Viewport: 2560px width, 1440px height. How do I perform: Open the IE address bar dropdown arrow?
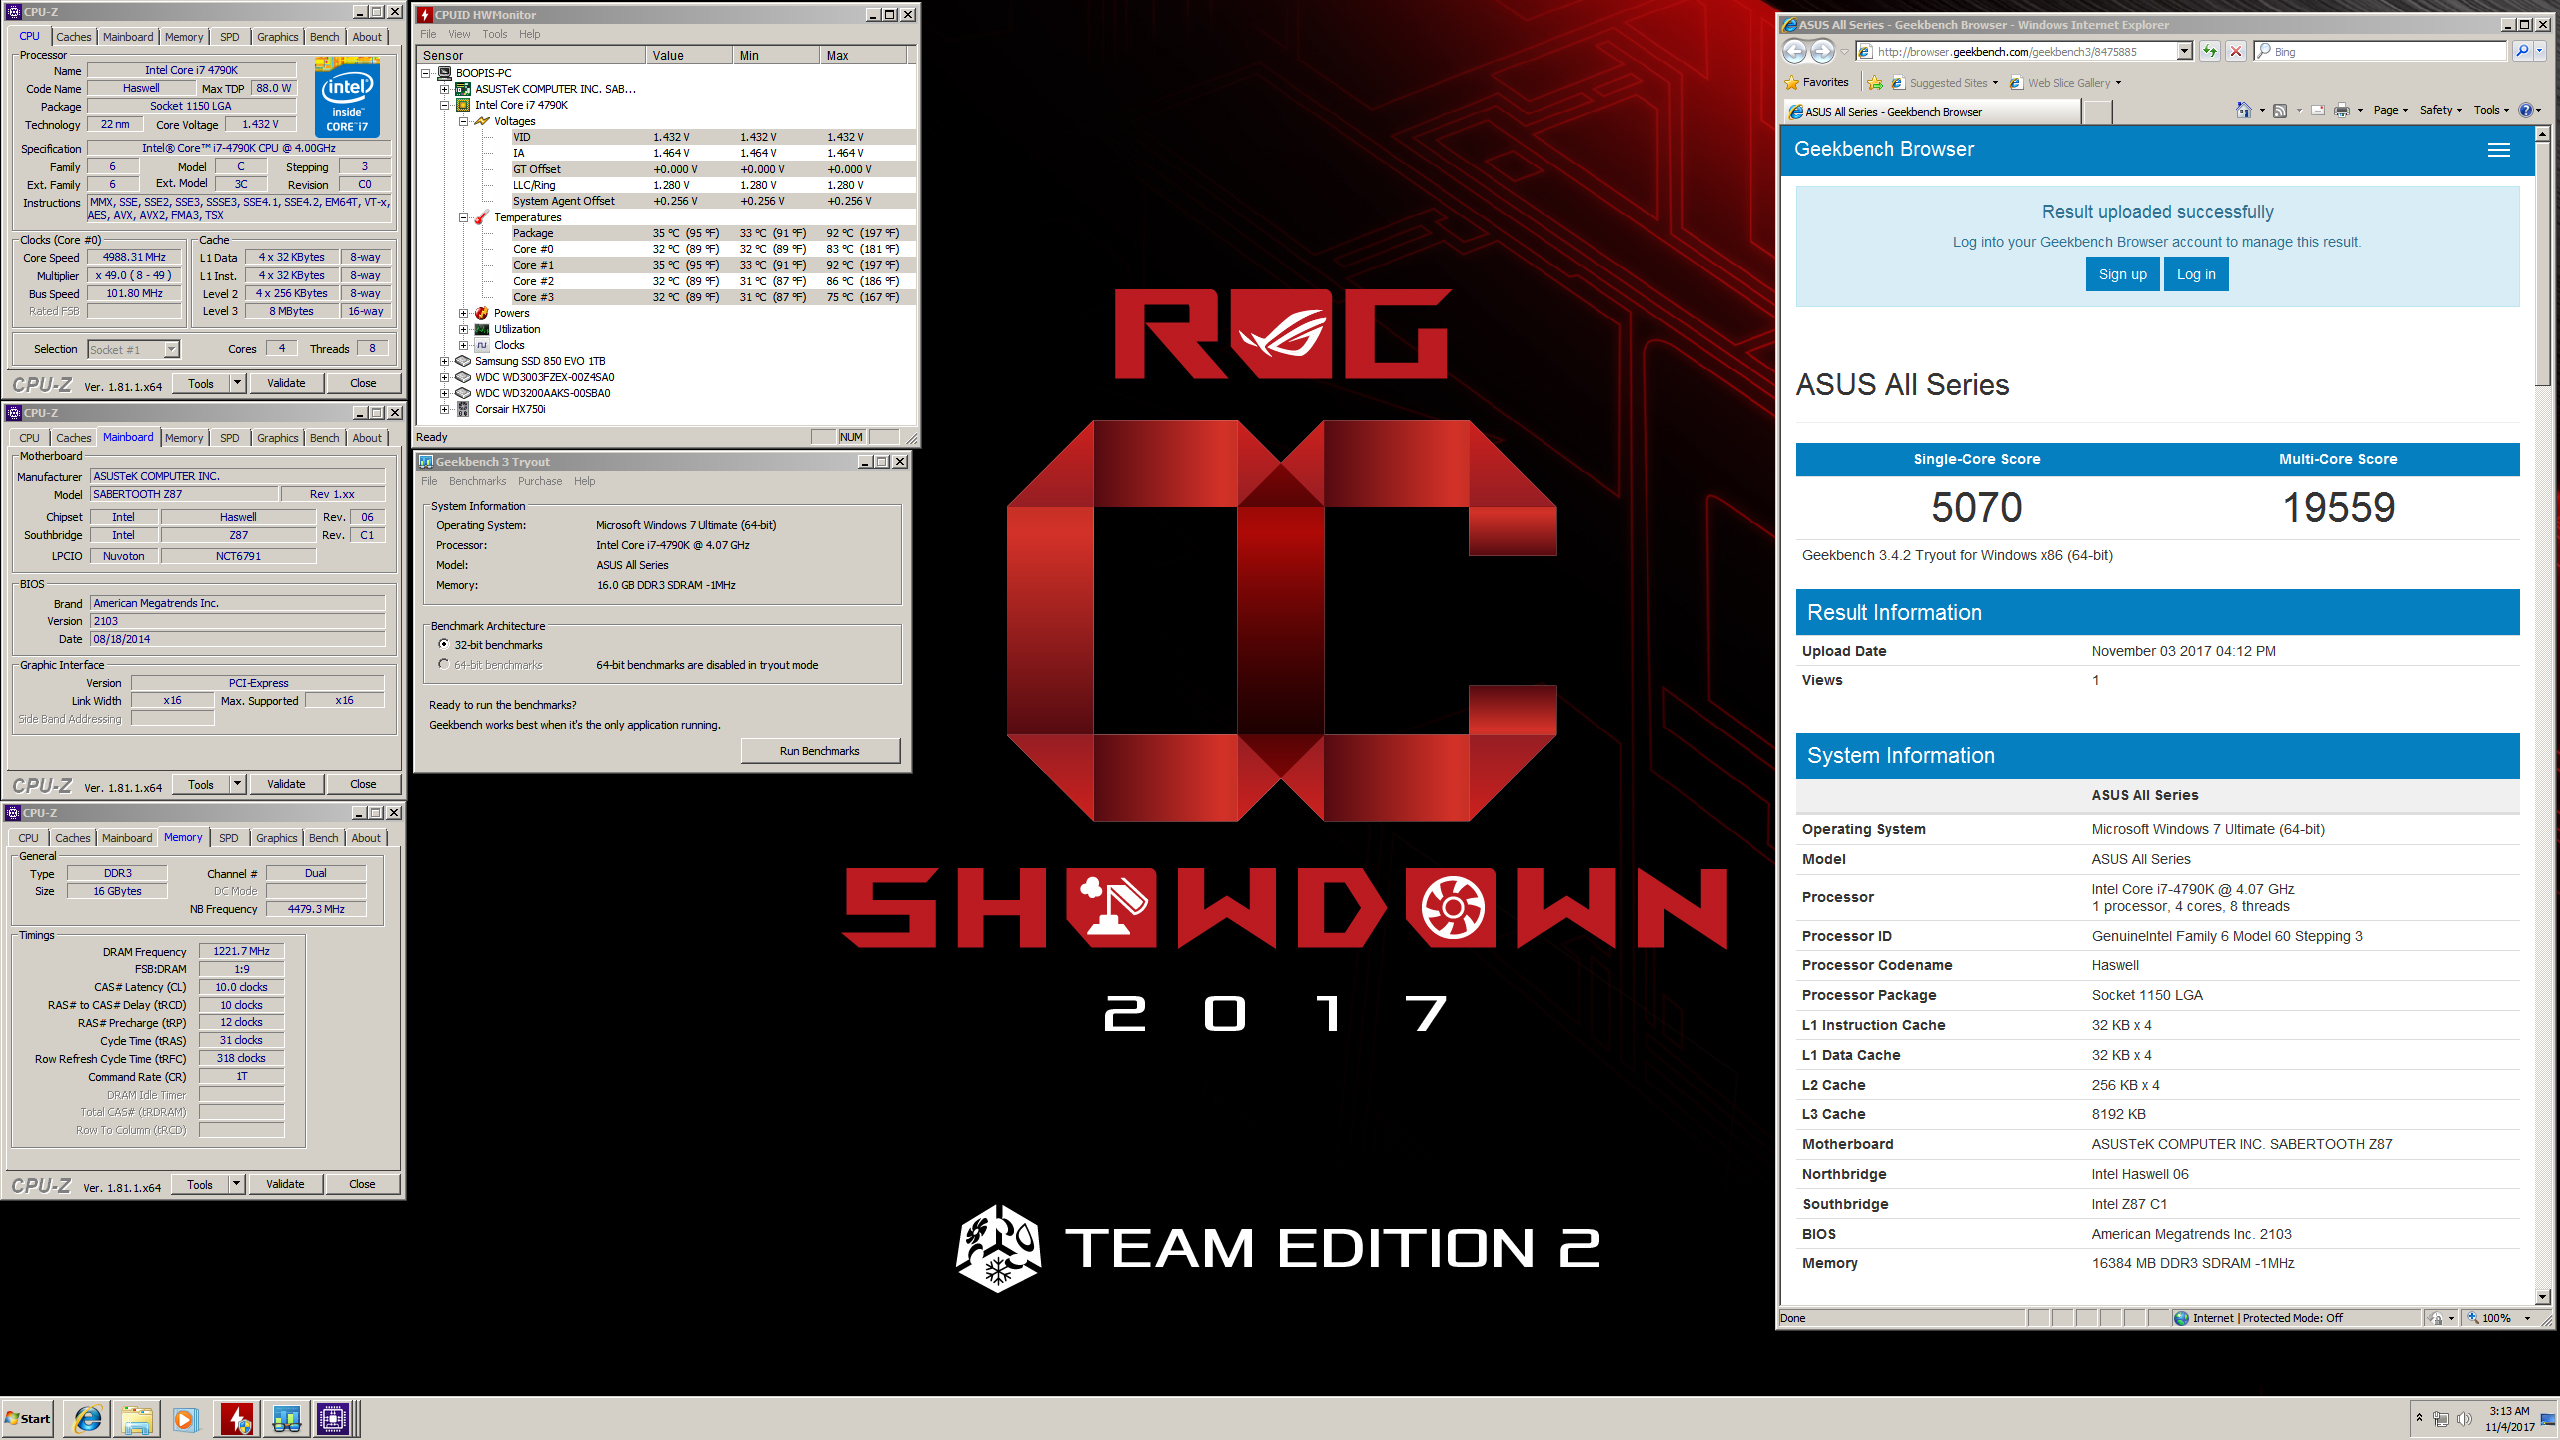point(2185,51)
